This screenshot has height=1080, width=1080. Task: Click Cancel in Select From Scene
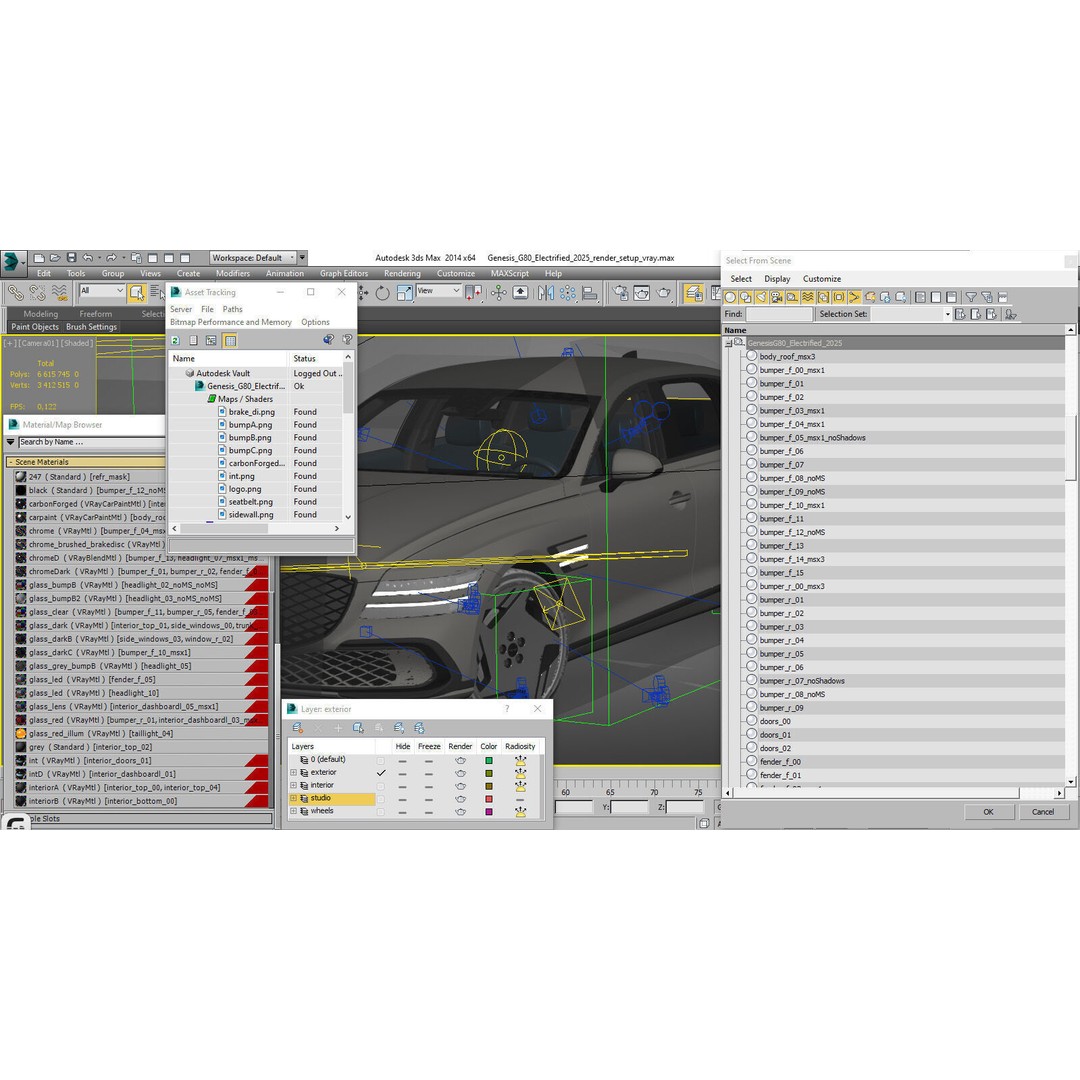[x=1043, y=812]
